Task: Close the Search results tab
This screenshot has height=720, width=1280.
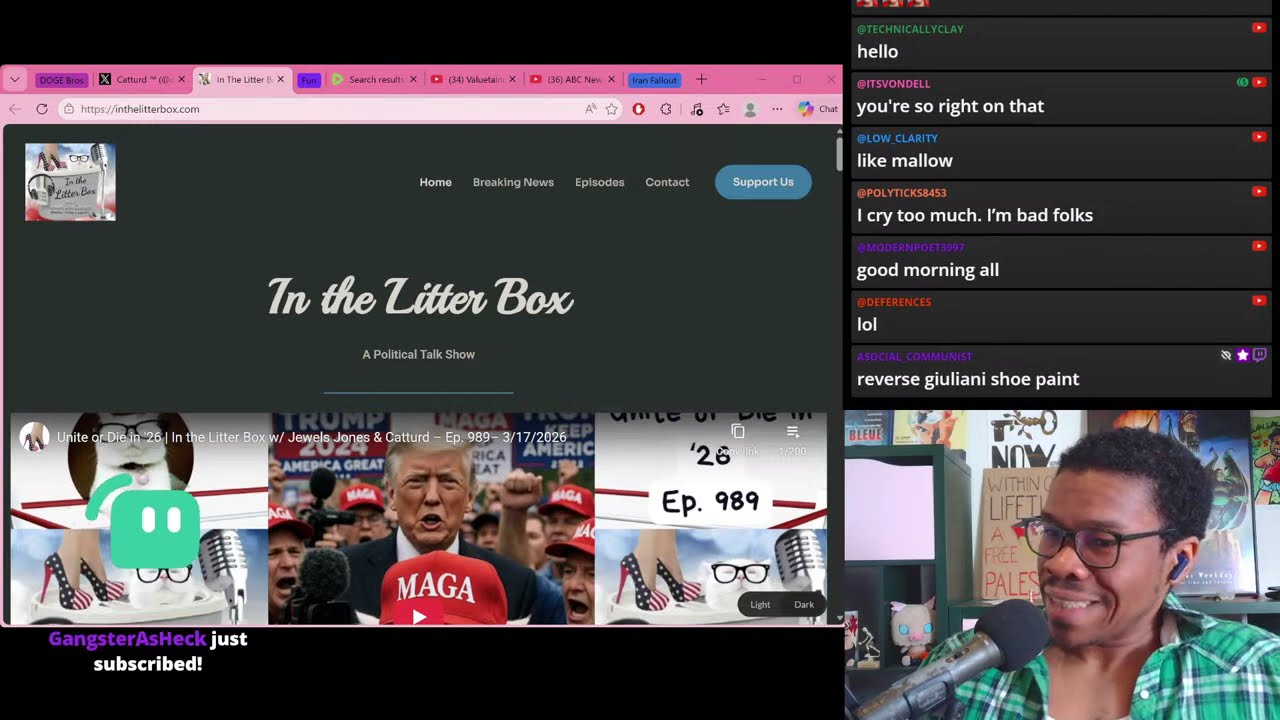Action: point(413,80)
